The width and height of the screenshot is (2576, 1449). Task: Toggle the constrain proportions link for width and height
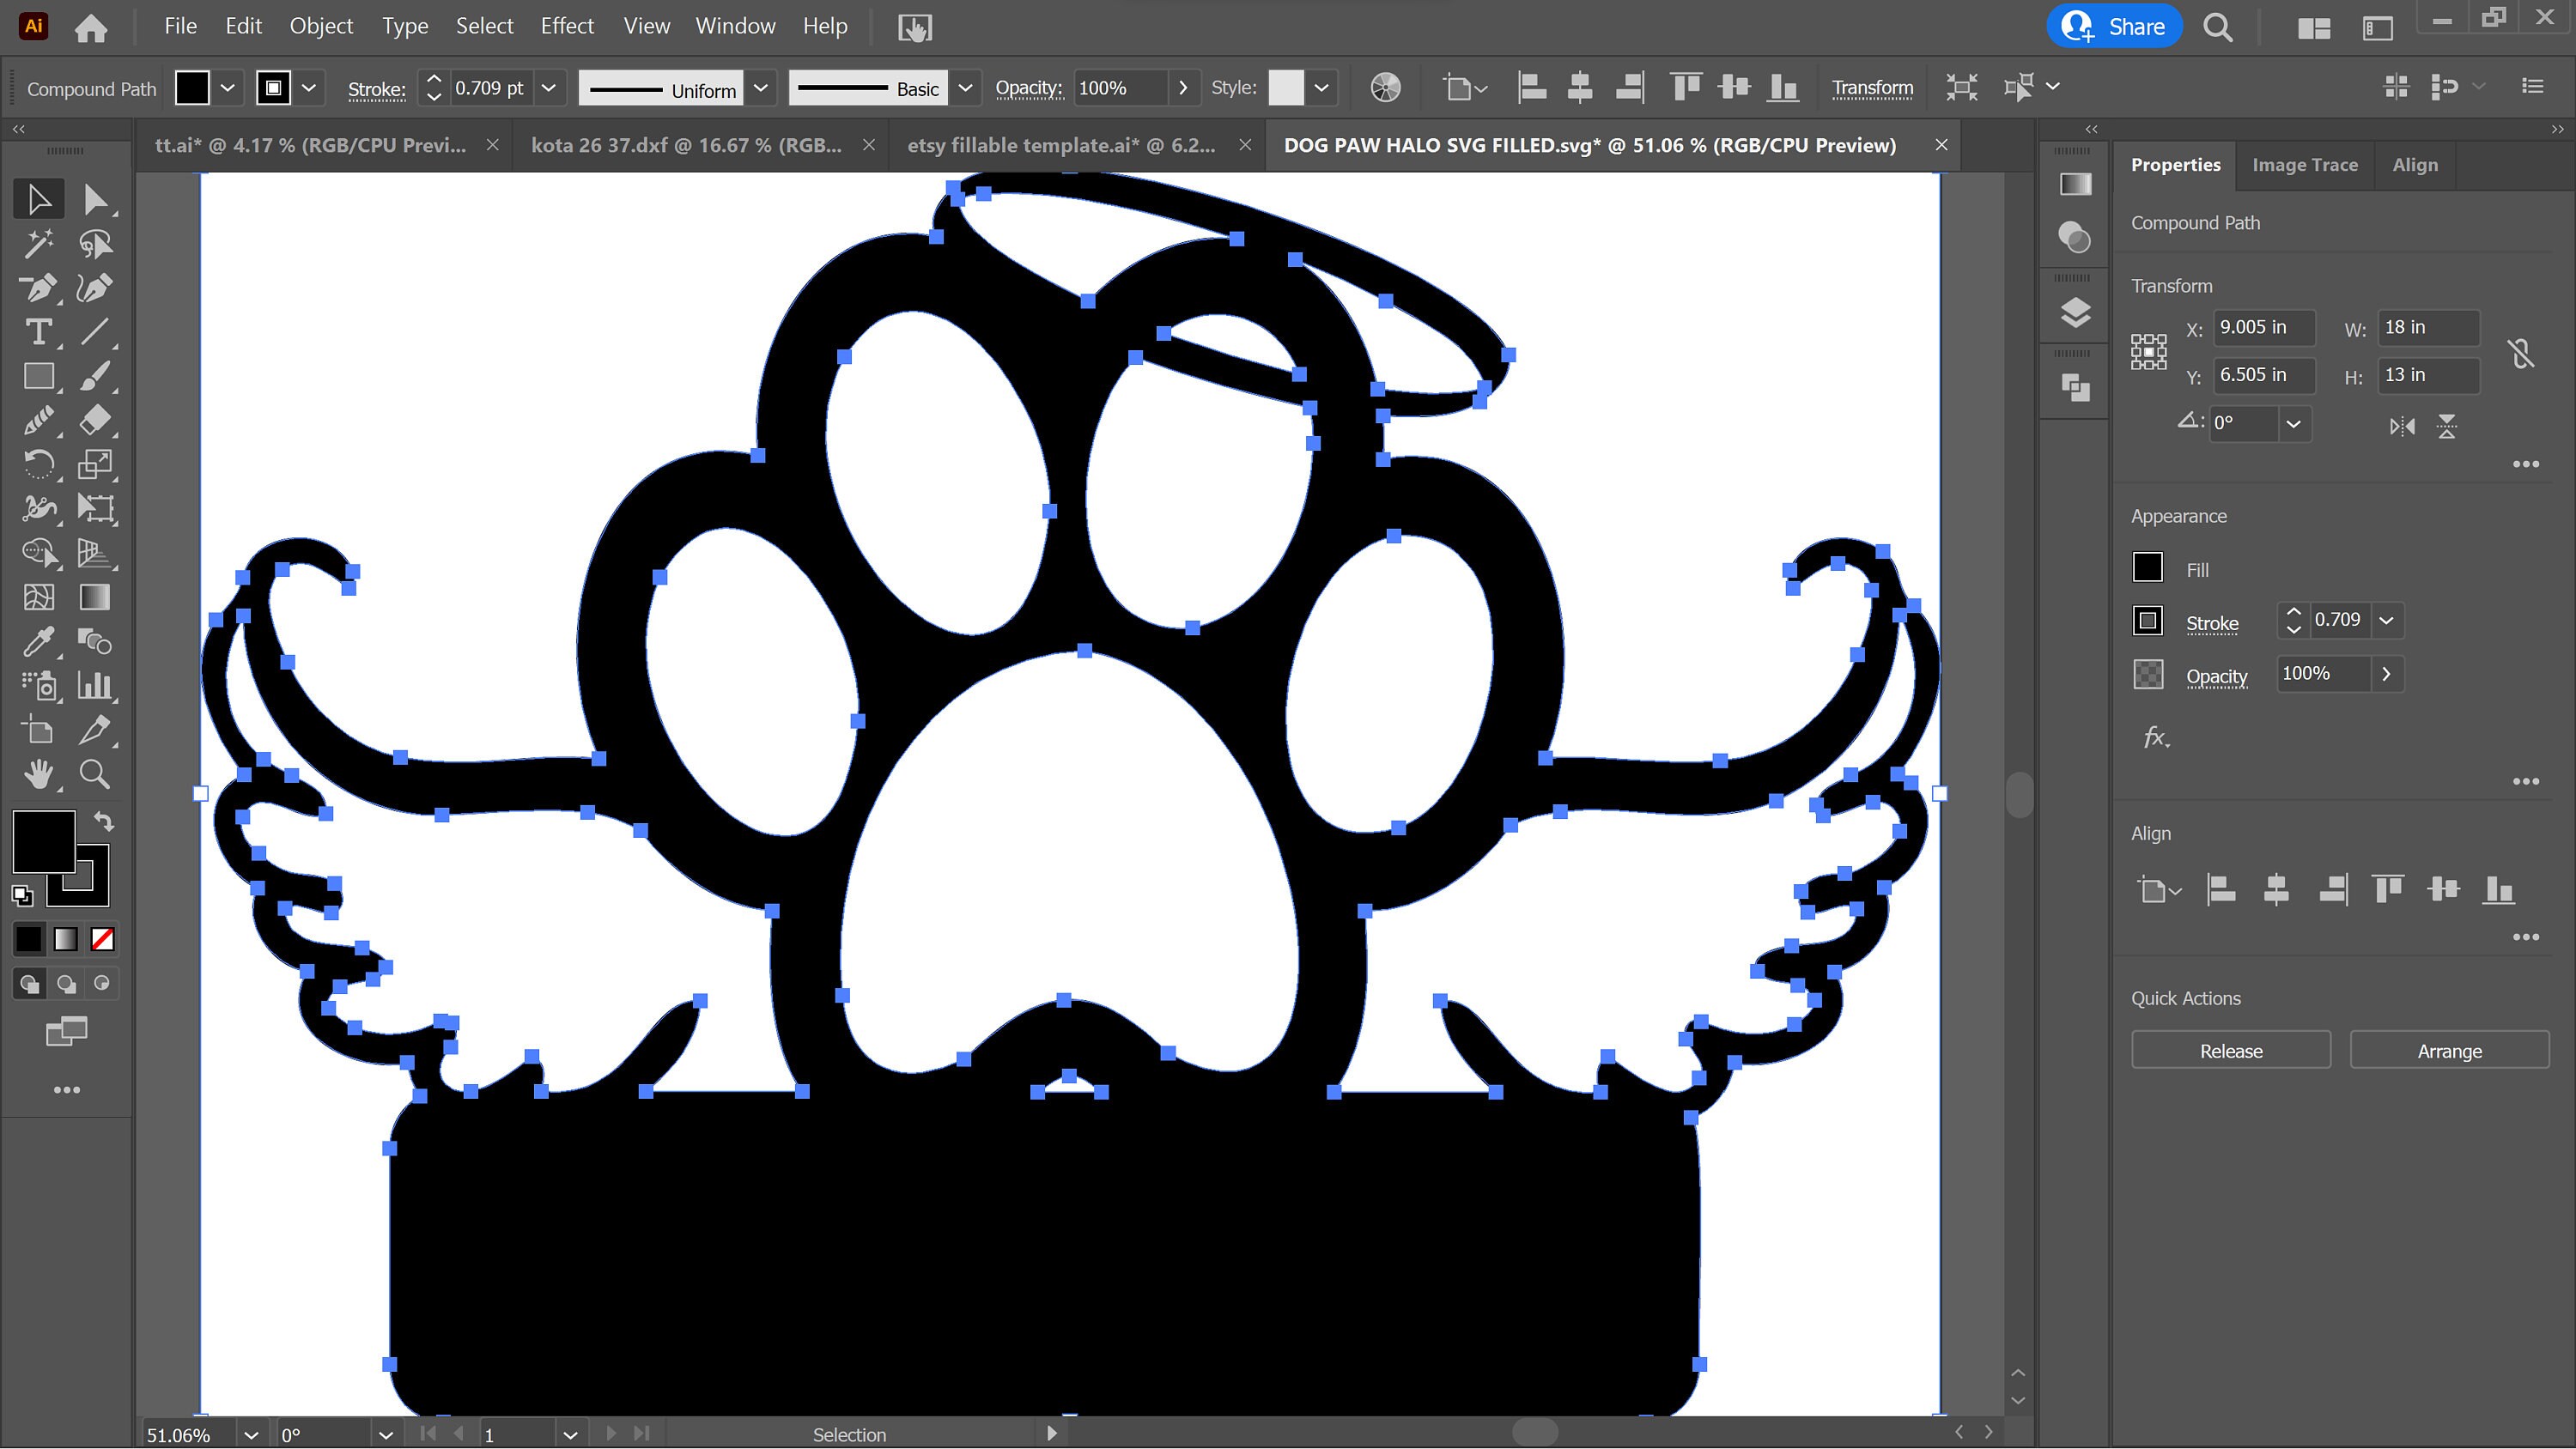tap(2522, 351)
